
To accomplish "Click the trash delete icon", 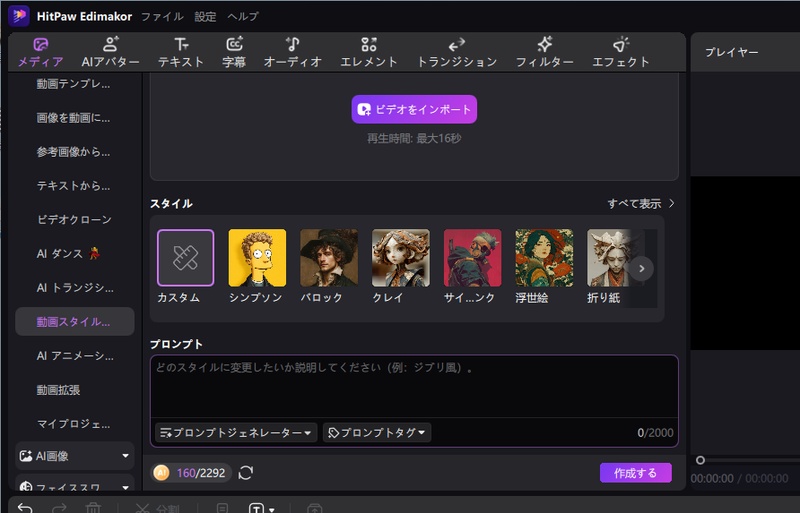I will (93, 508).
